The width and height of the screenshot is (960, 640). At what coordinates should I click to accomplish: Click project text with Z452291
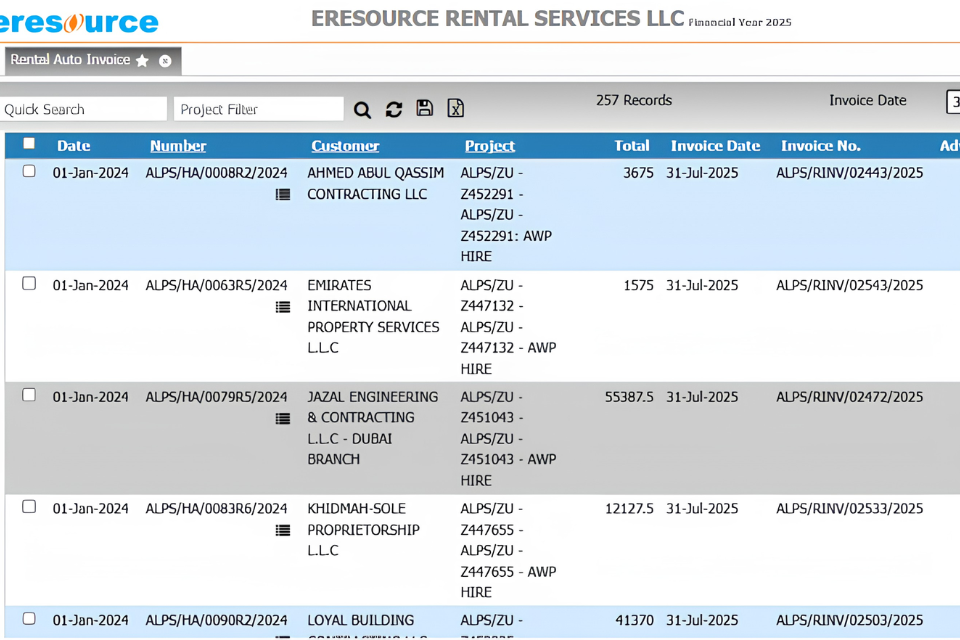click(x=506, y=215)
